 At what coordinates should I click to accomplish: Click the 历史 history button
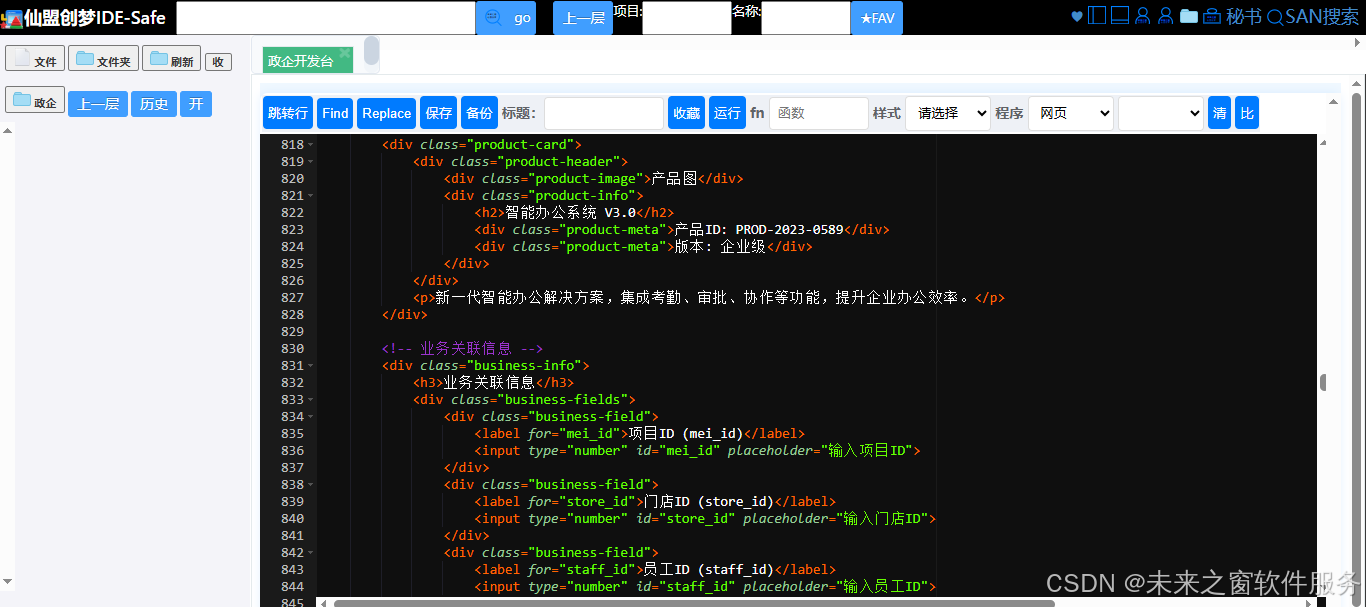[154, 104]
